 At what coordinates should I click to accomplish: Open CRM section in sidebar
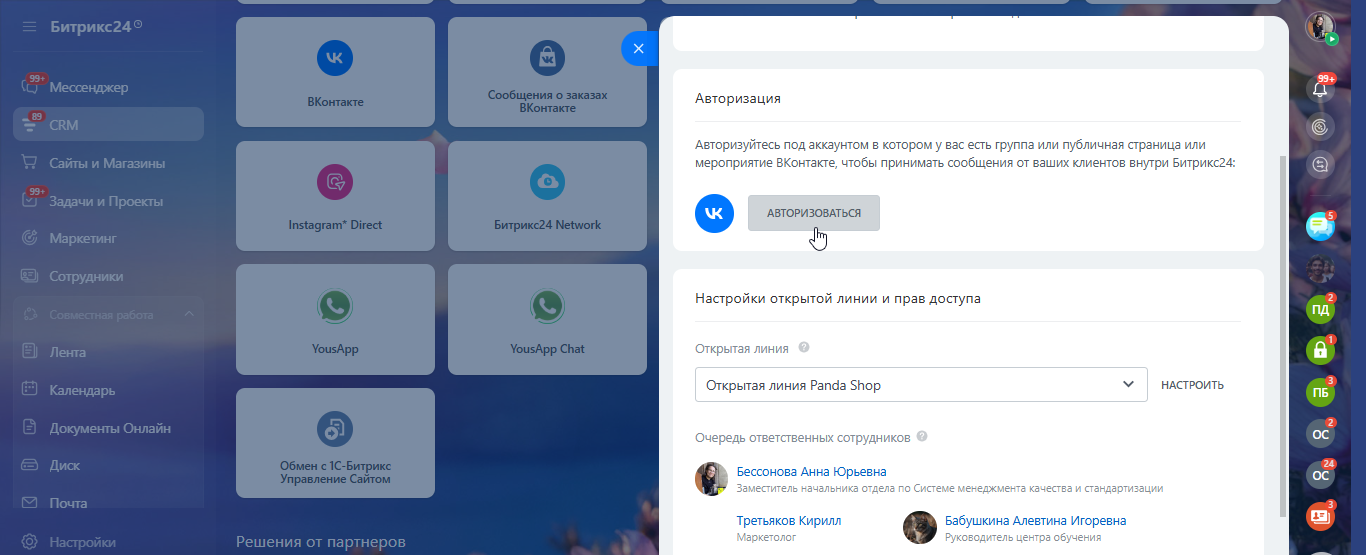click(x=108, y=125)
